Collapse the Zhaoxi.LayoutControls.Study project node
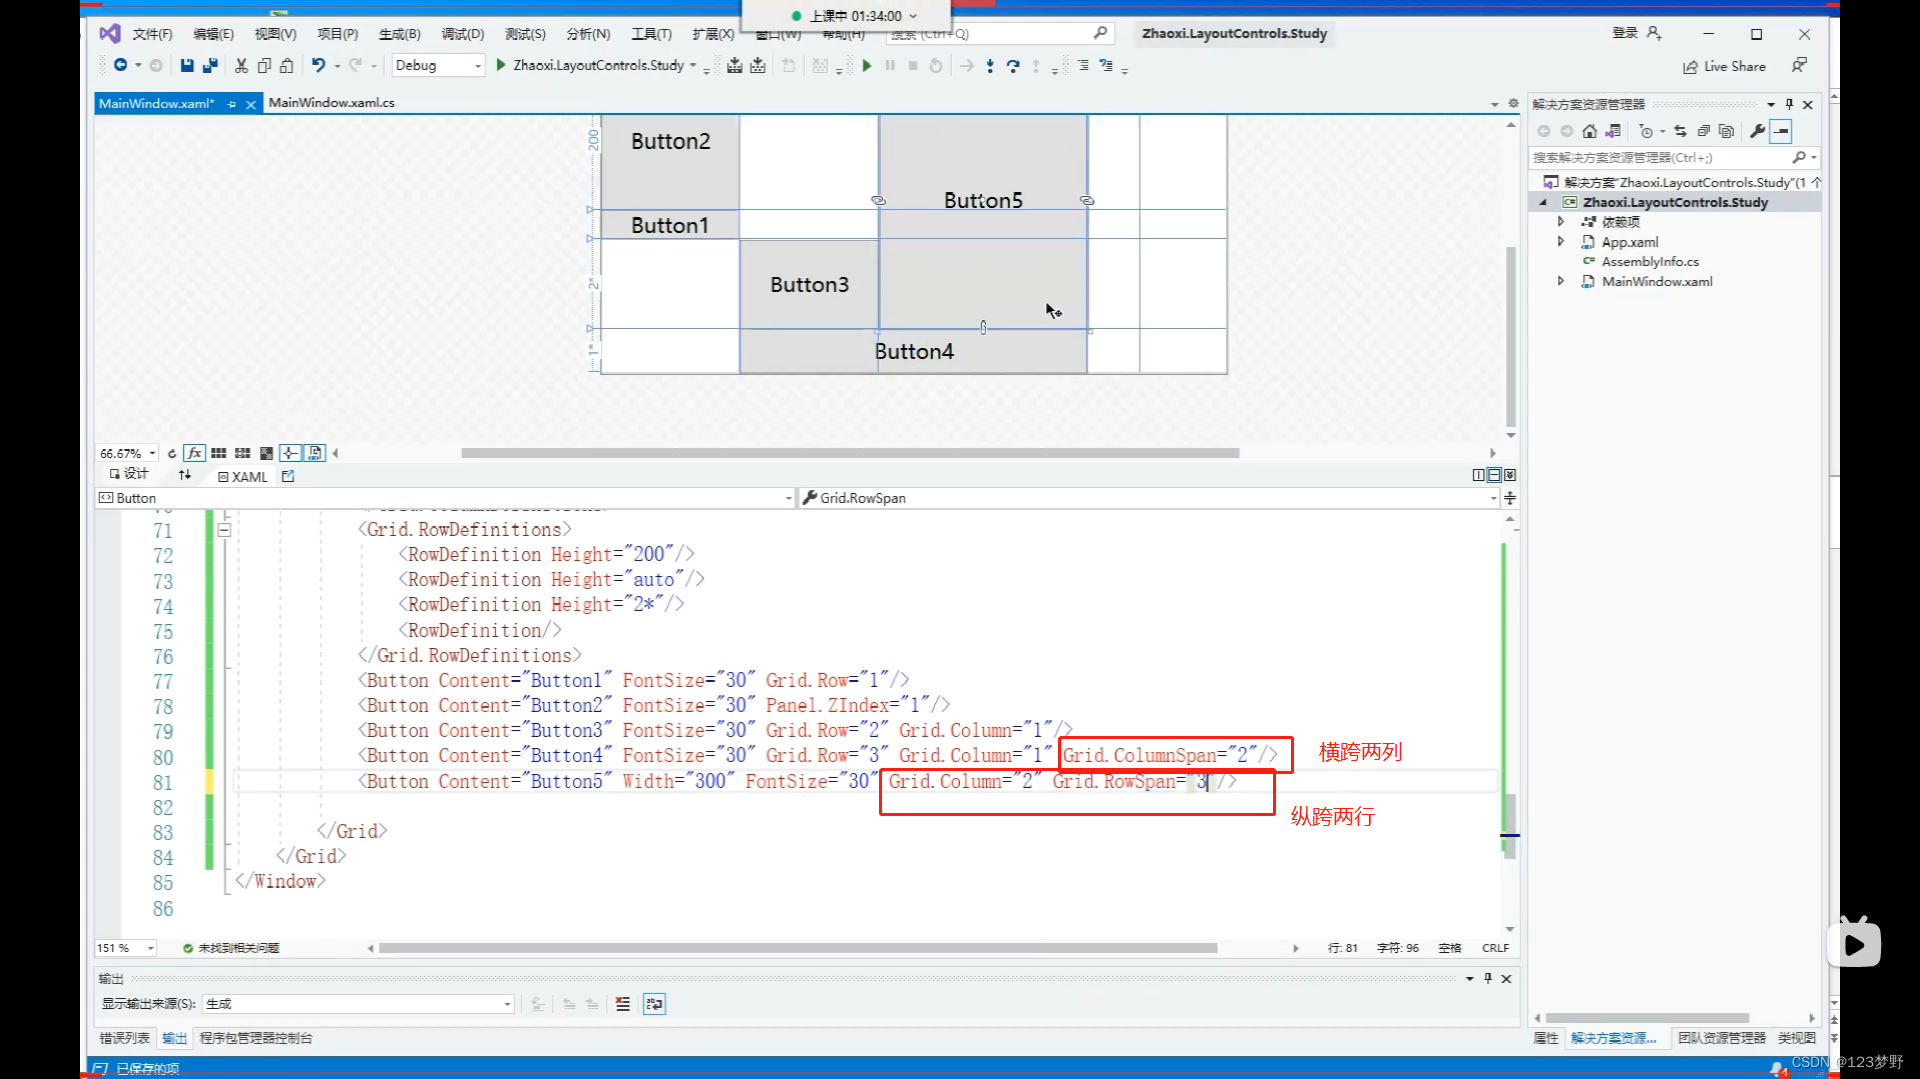1920x1079 pixels. (1543, 202)
